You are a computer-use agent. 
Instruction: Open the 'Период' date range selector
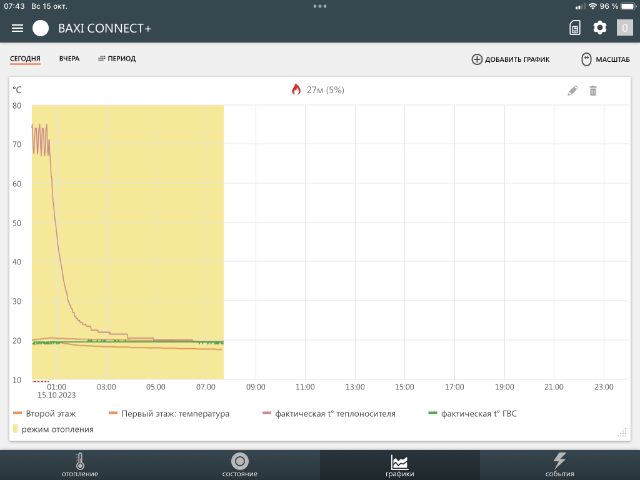tap(116, 59)
